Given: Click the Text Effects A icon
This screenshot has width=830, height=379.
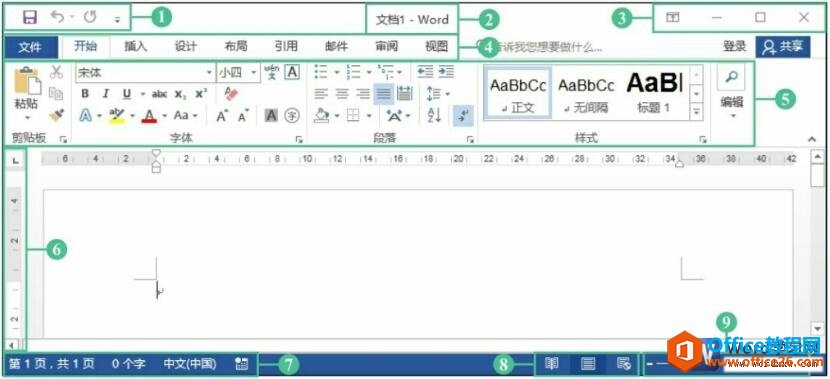Looking at the screenshot, I should [86, 115].
